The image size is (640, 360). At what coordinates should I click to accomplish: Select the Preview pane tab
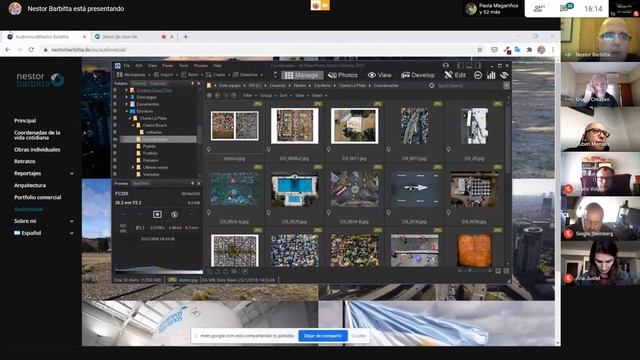pyautogui.click(x=121, y=184)
